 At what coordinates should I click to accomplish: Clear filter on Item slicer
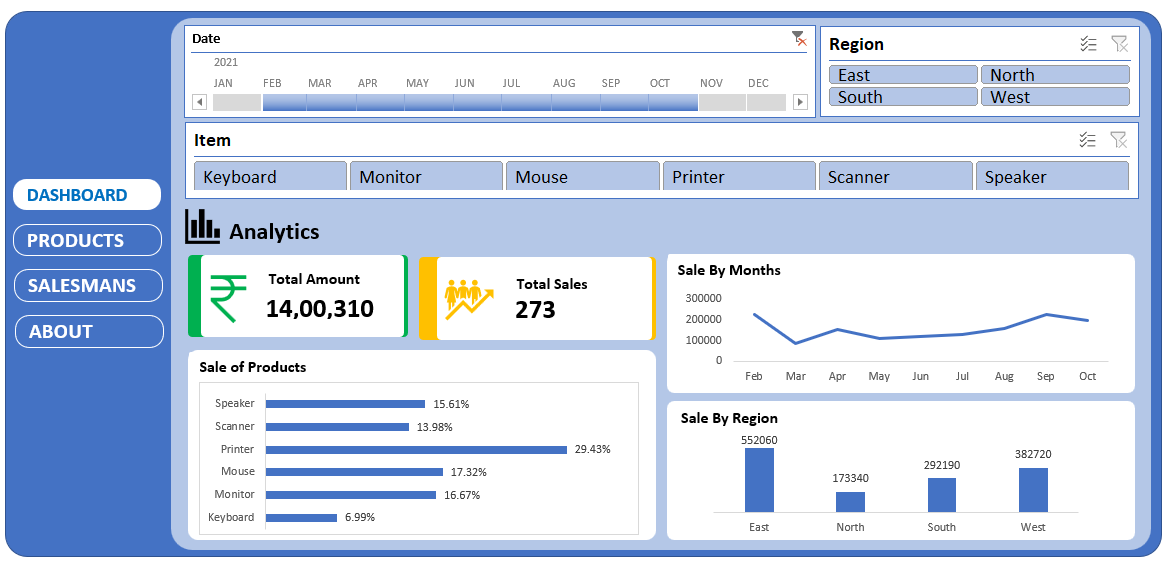coord(1118,140)
